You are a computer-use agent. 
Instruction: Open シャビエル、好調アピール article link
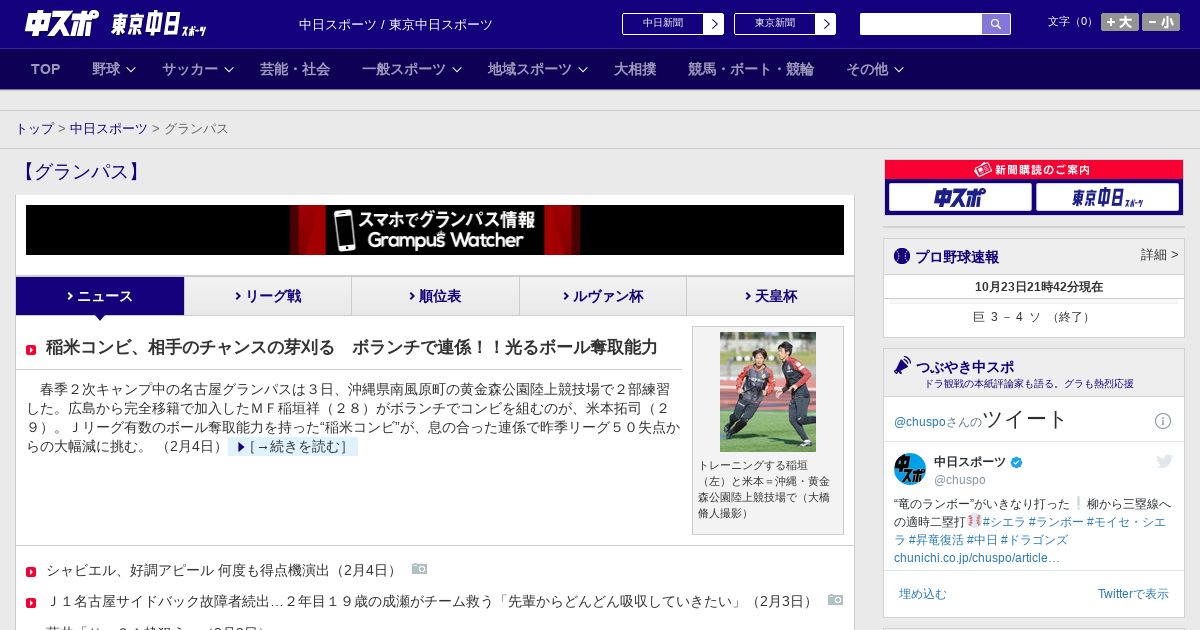222,570
